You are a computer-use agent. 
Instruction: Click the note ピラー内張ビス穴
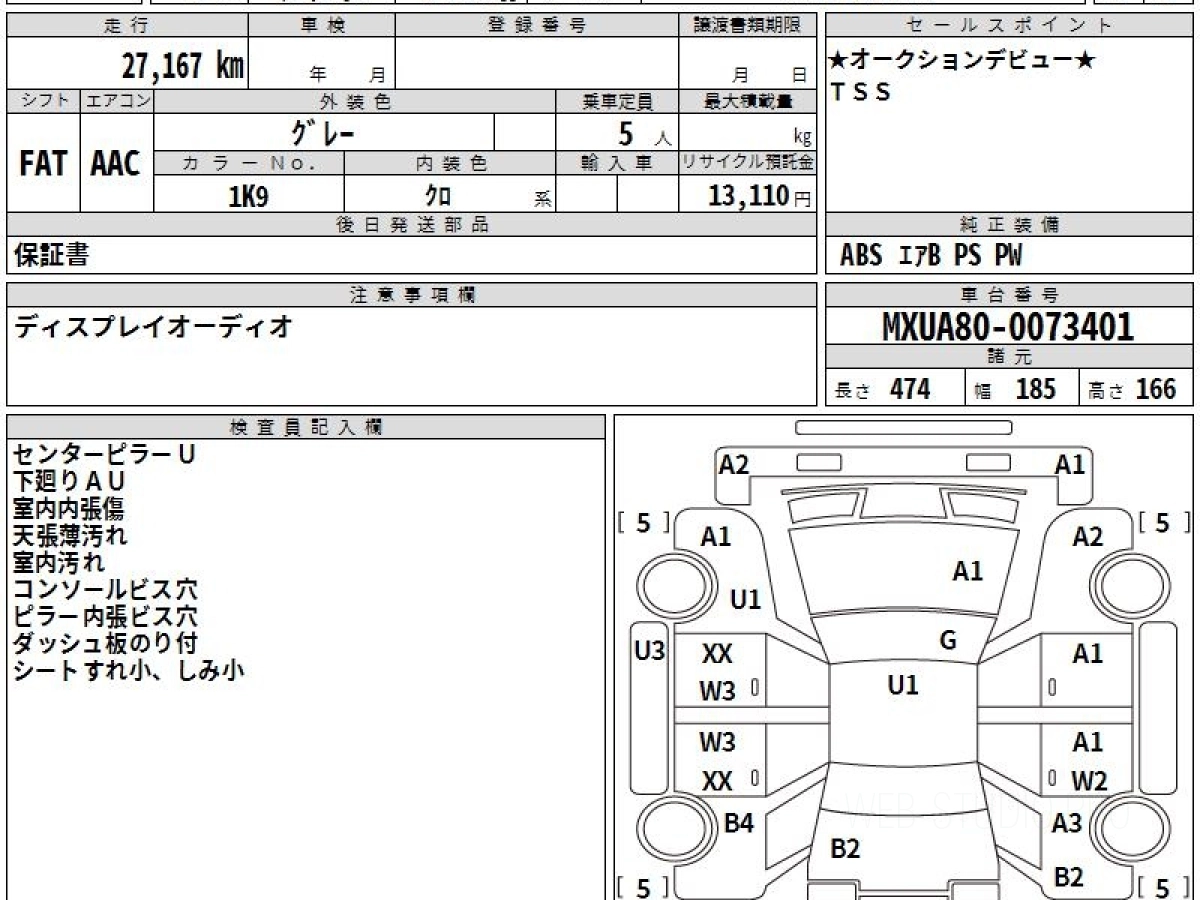pyautogui.click(x=105, y=616)
